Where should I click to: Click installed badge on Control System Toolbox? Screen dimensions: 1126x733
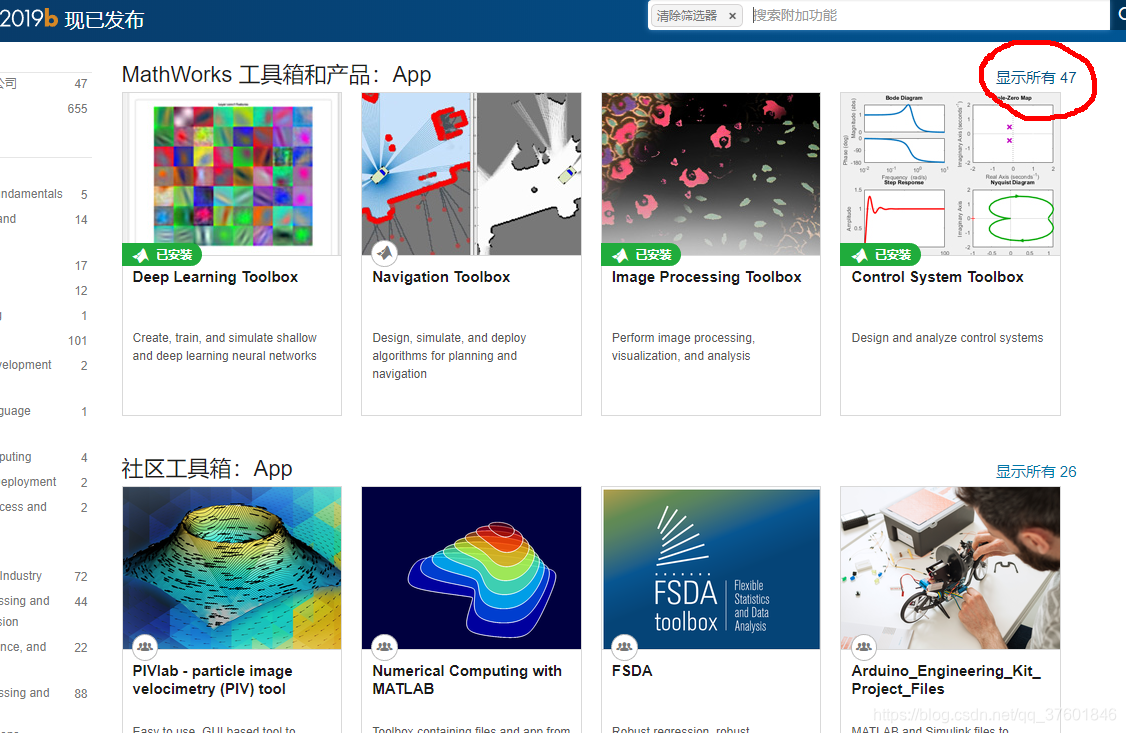coord(880,255)
